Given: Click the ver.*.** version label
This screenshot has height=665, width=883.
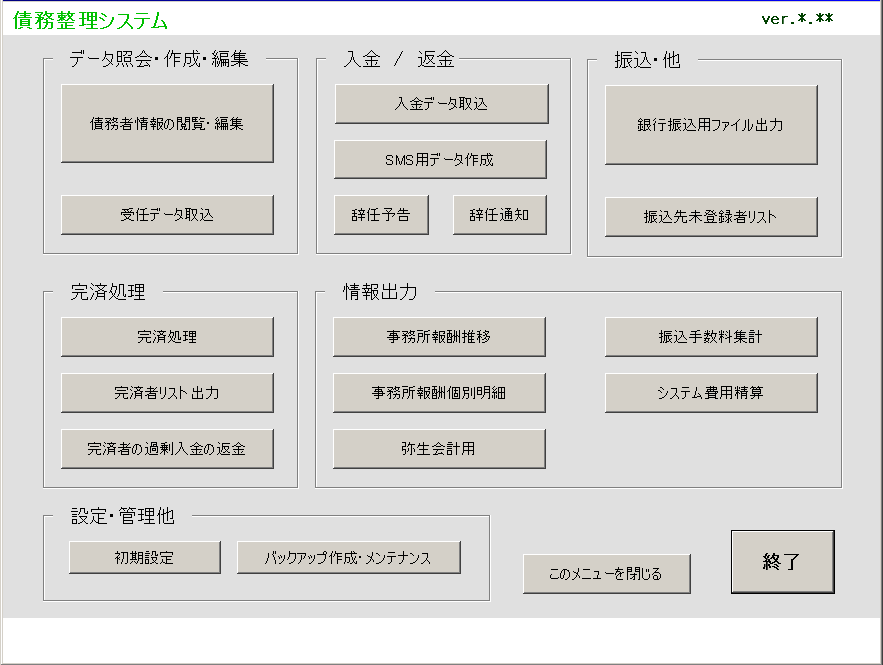Looking at the screenshot, I should pyautogui.click(x=797, y=19).
